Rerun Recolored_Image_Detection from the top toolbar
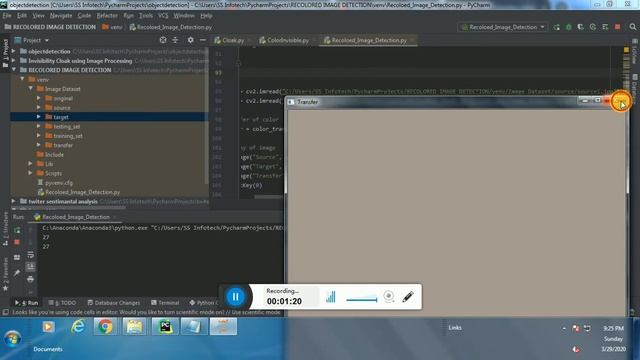This screenshot has height=360, width=640. tap(556, 27)
